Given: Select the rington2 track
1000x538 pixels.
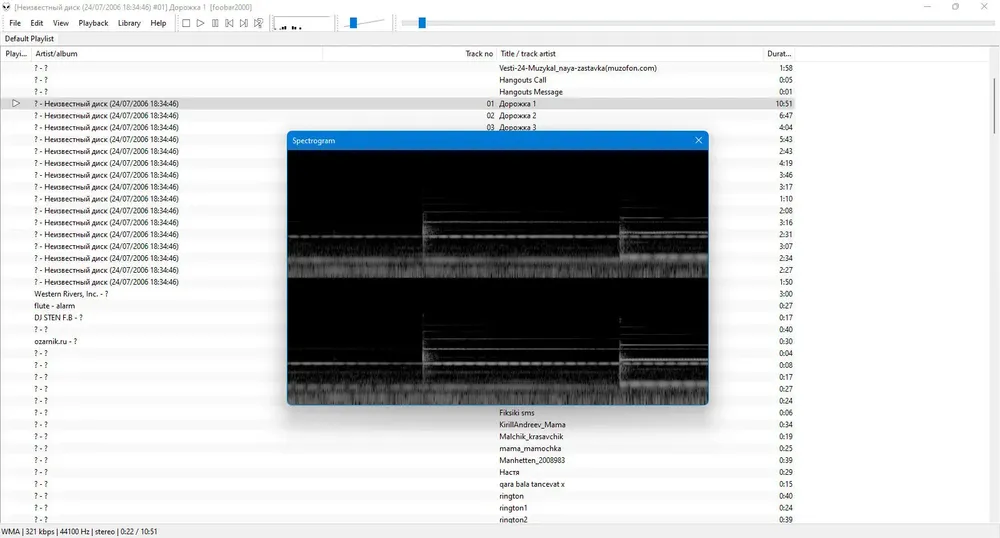Looking at the screenshot, I should pos(513,520).
